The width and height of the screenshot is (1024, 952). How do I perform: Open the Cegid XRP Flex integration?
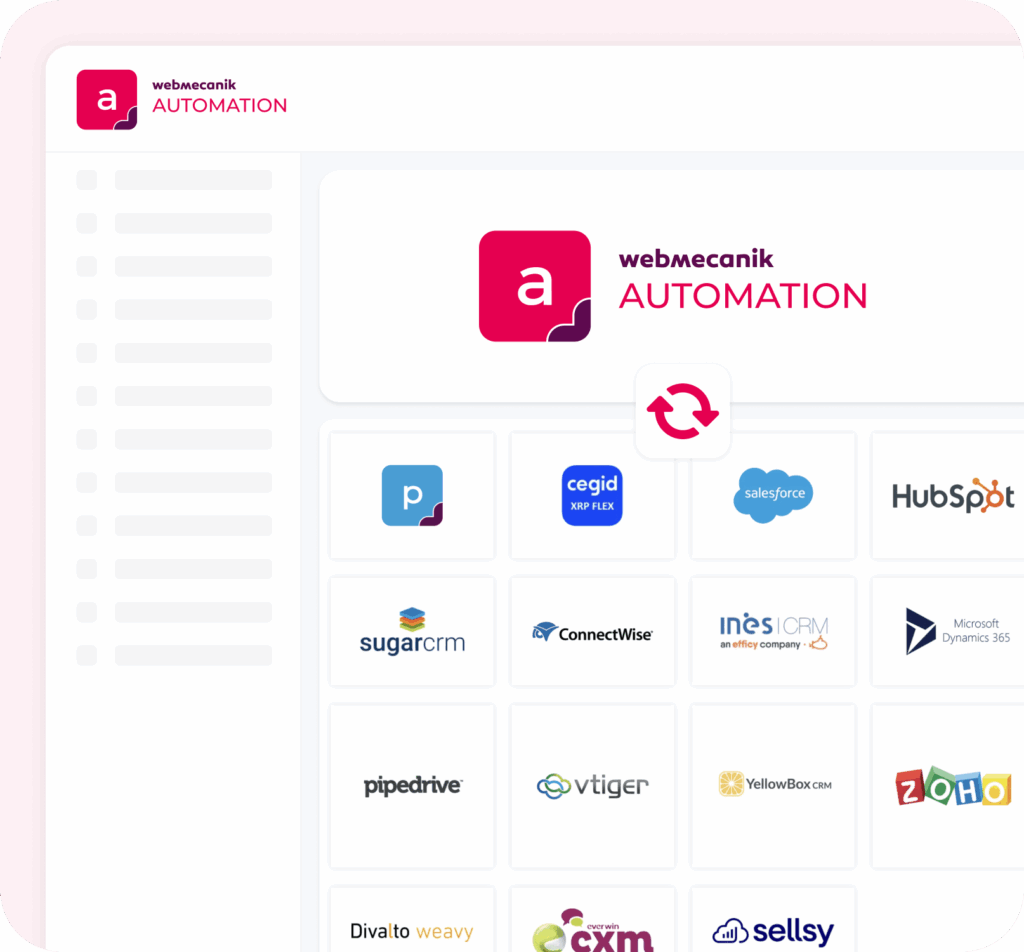592,495
